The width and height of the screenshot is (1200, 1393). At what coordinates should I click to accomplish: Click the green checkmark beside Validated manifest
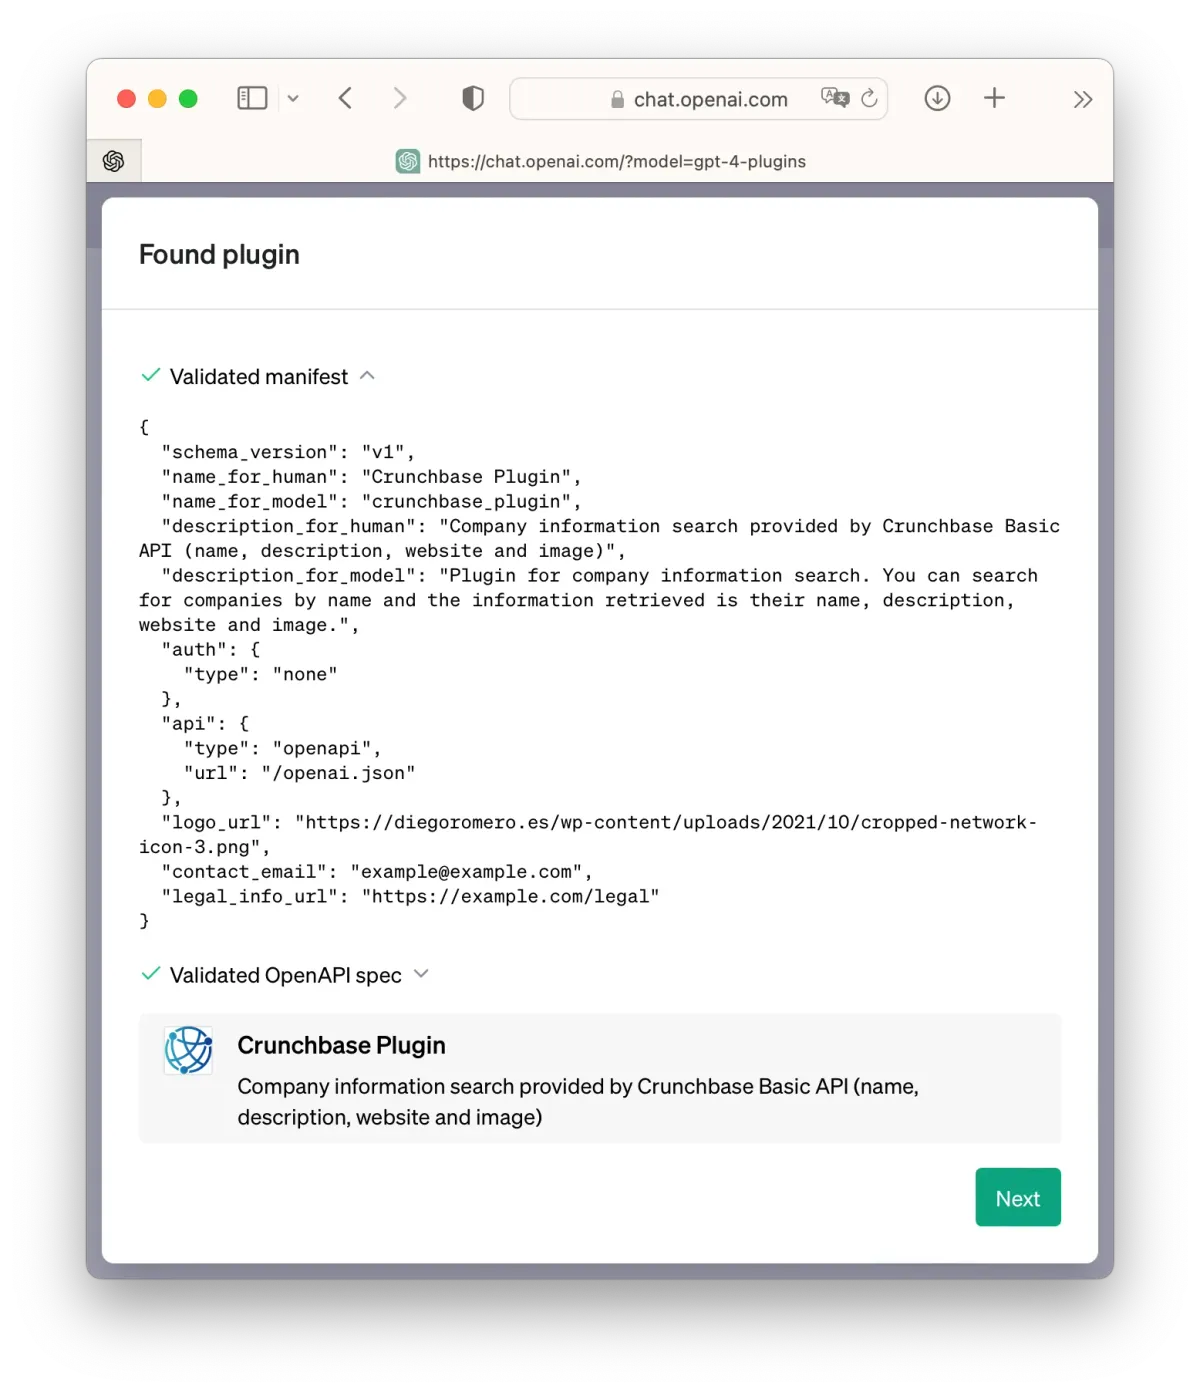pyautogui.click(x=150, y=375)
